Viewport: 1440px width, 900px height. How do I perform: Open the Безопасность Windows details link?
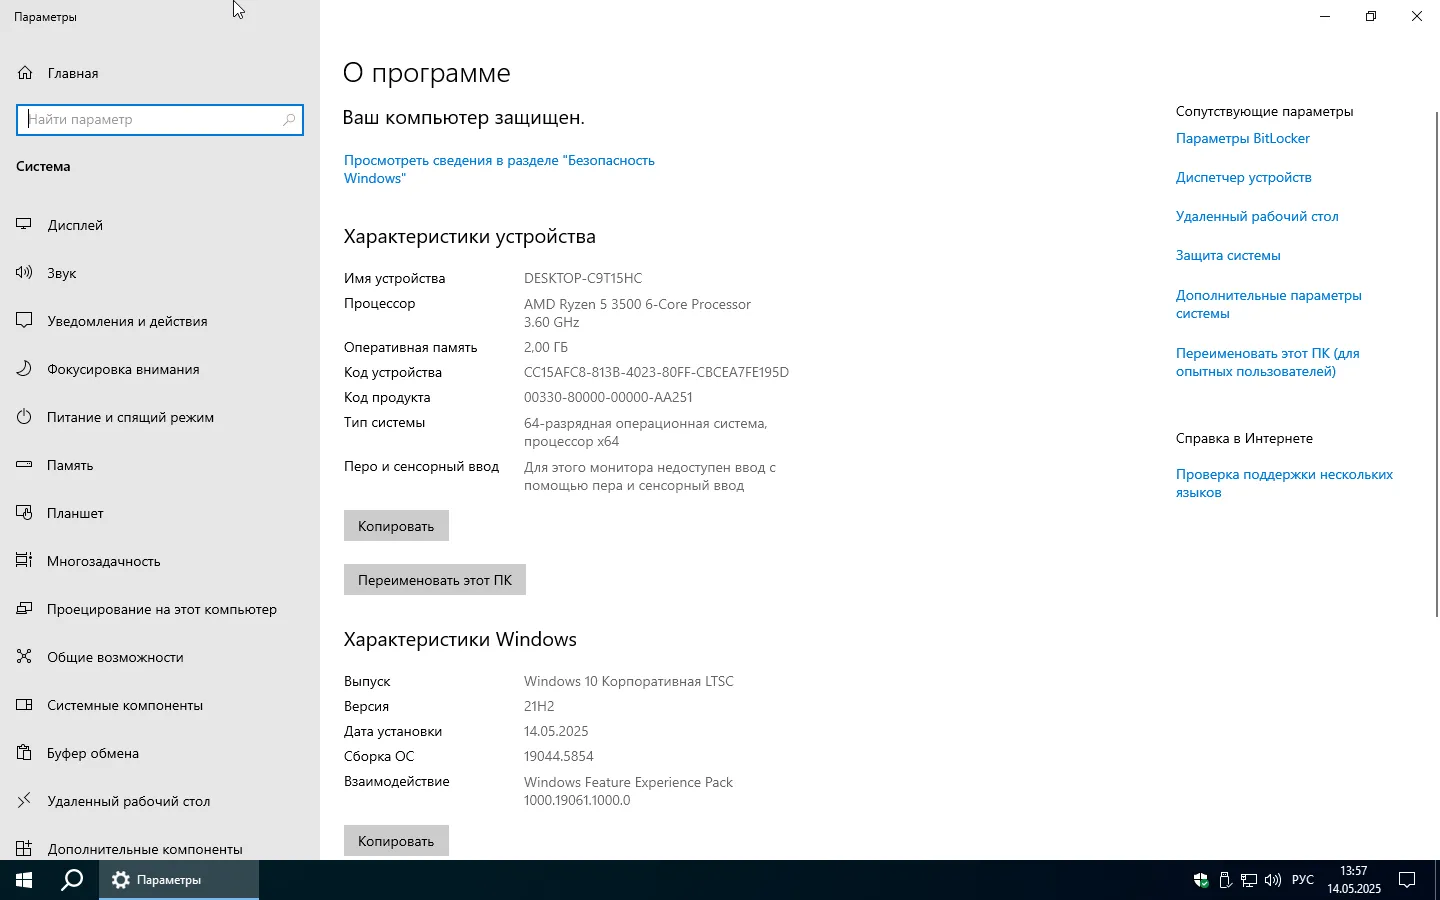tap(499, 169)
